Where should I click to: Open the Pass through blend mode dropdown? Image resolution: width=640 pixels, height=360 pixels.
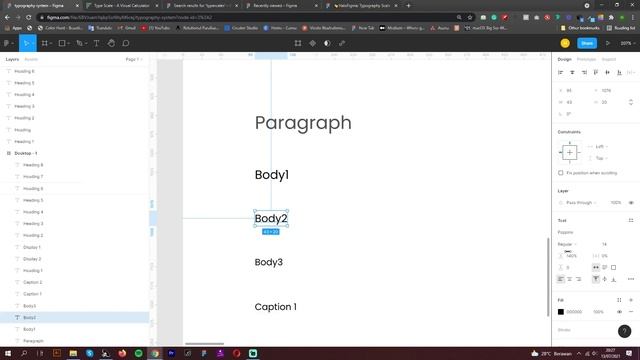point(581,203)
